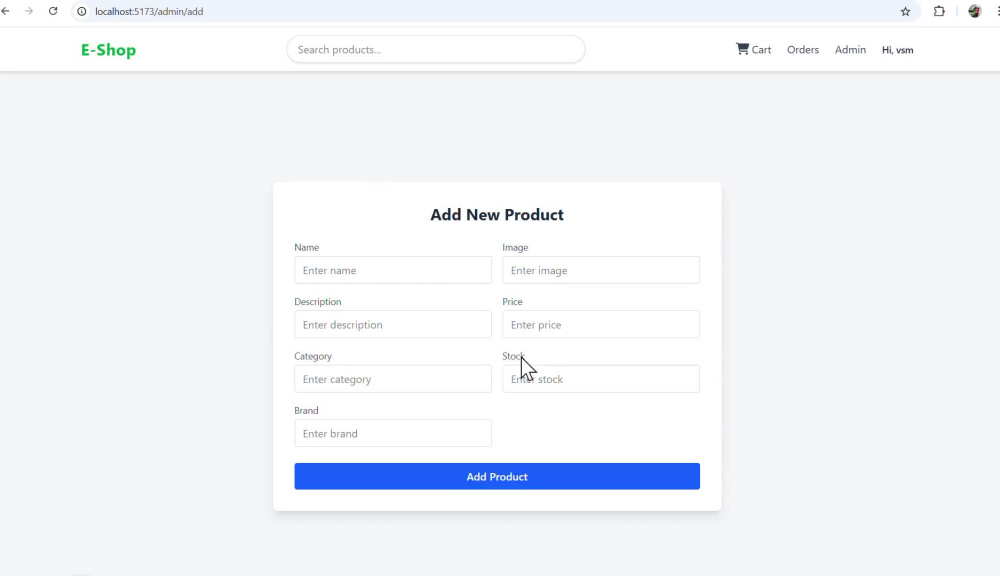Open the shopping Cart icon
1000x576 pixels.
point(742,49)
